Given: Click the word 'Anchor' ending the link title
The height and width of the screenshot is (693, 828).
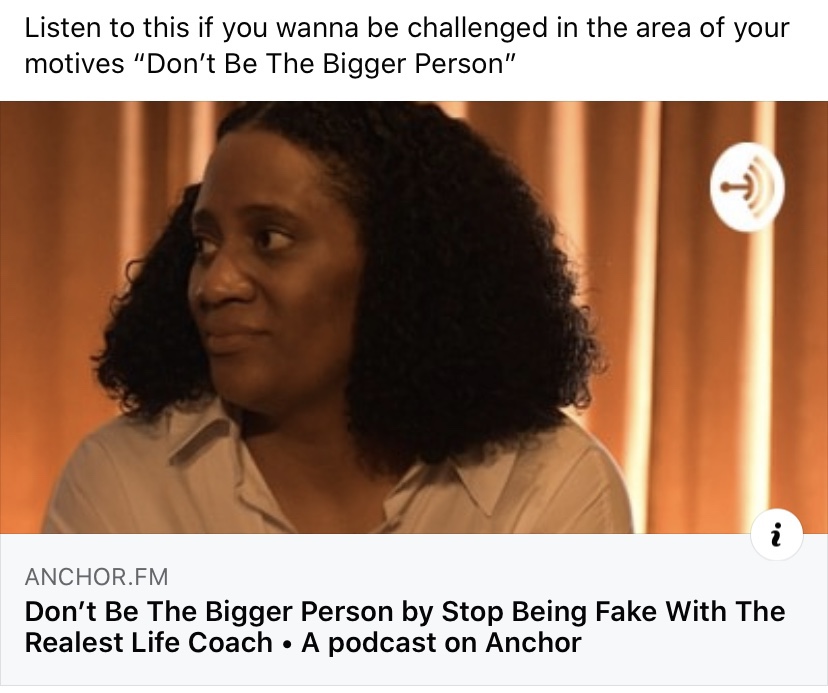Looking at the screenshot, I should (x=533, y=643).
